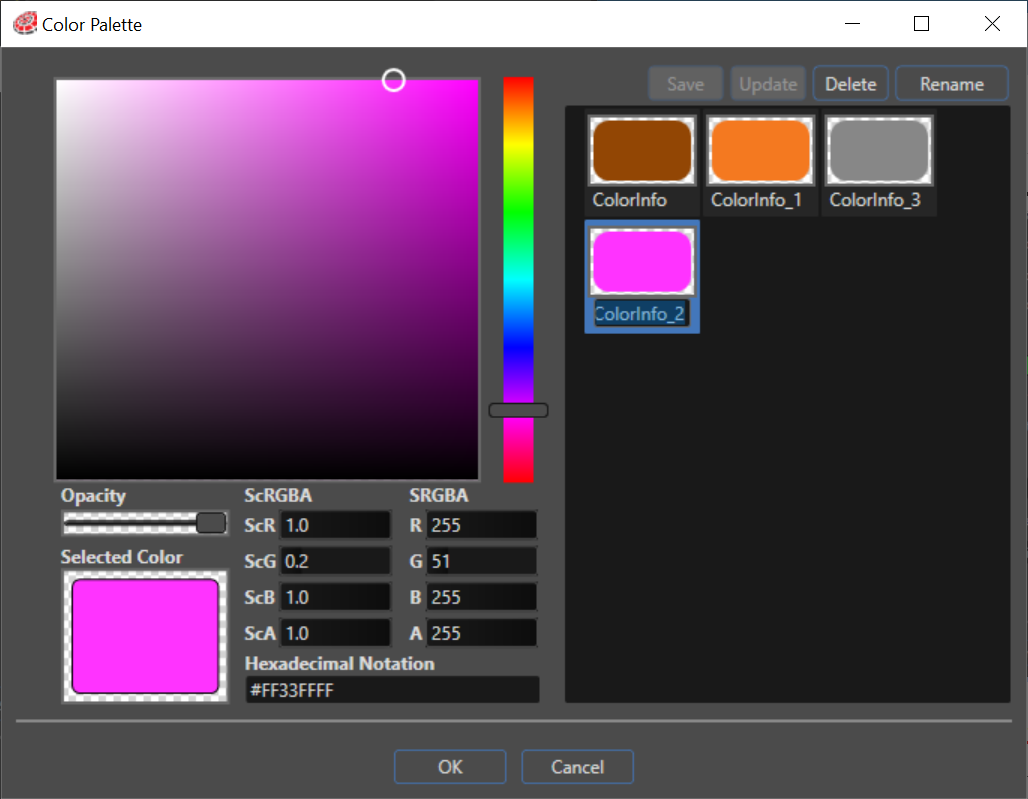Select the gray ColorInfo_3 swatch
Image resolution: width=1028 pixels, height=799 pixels.
tap(879, 151)
